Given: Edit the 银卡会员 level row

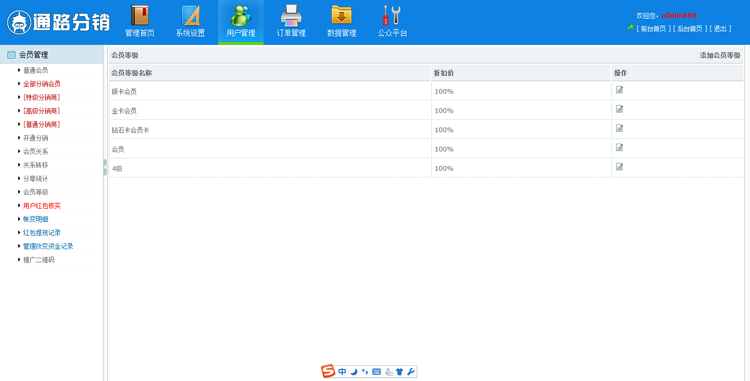Looking at the screenshot, I should [619, 90].
